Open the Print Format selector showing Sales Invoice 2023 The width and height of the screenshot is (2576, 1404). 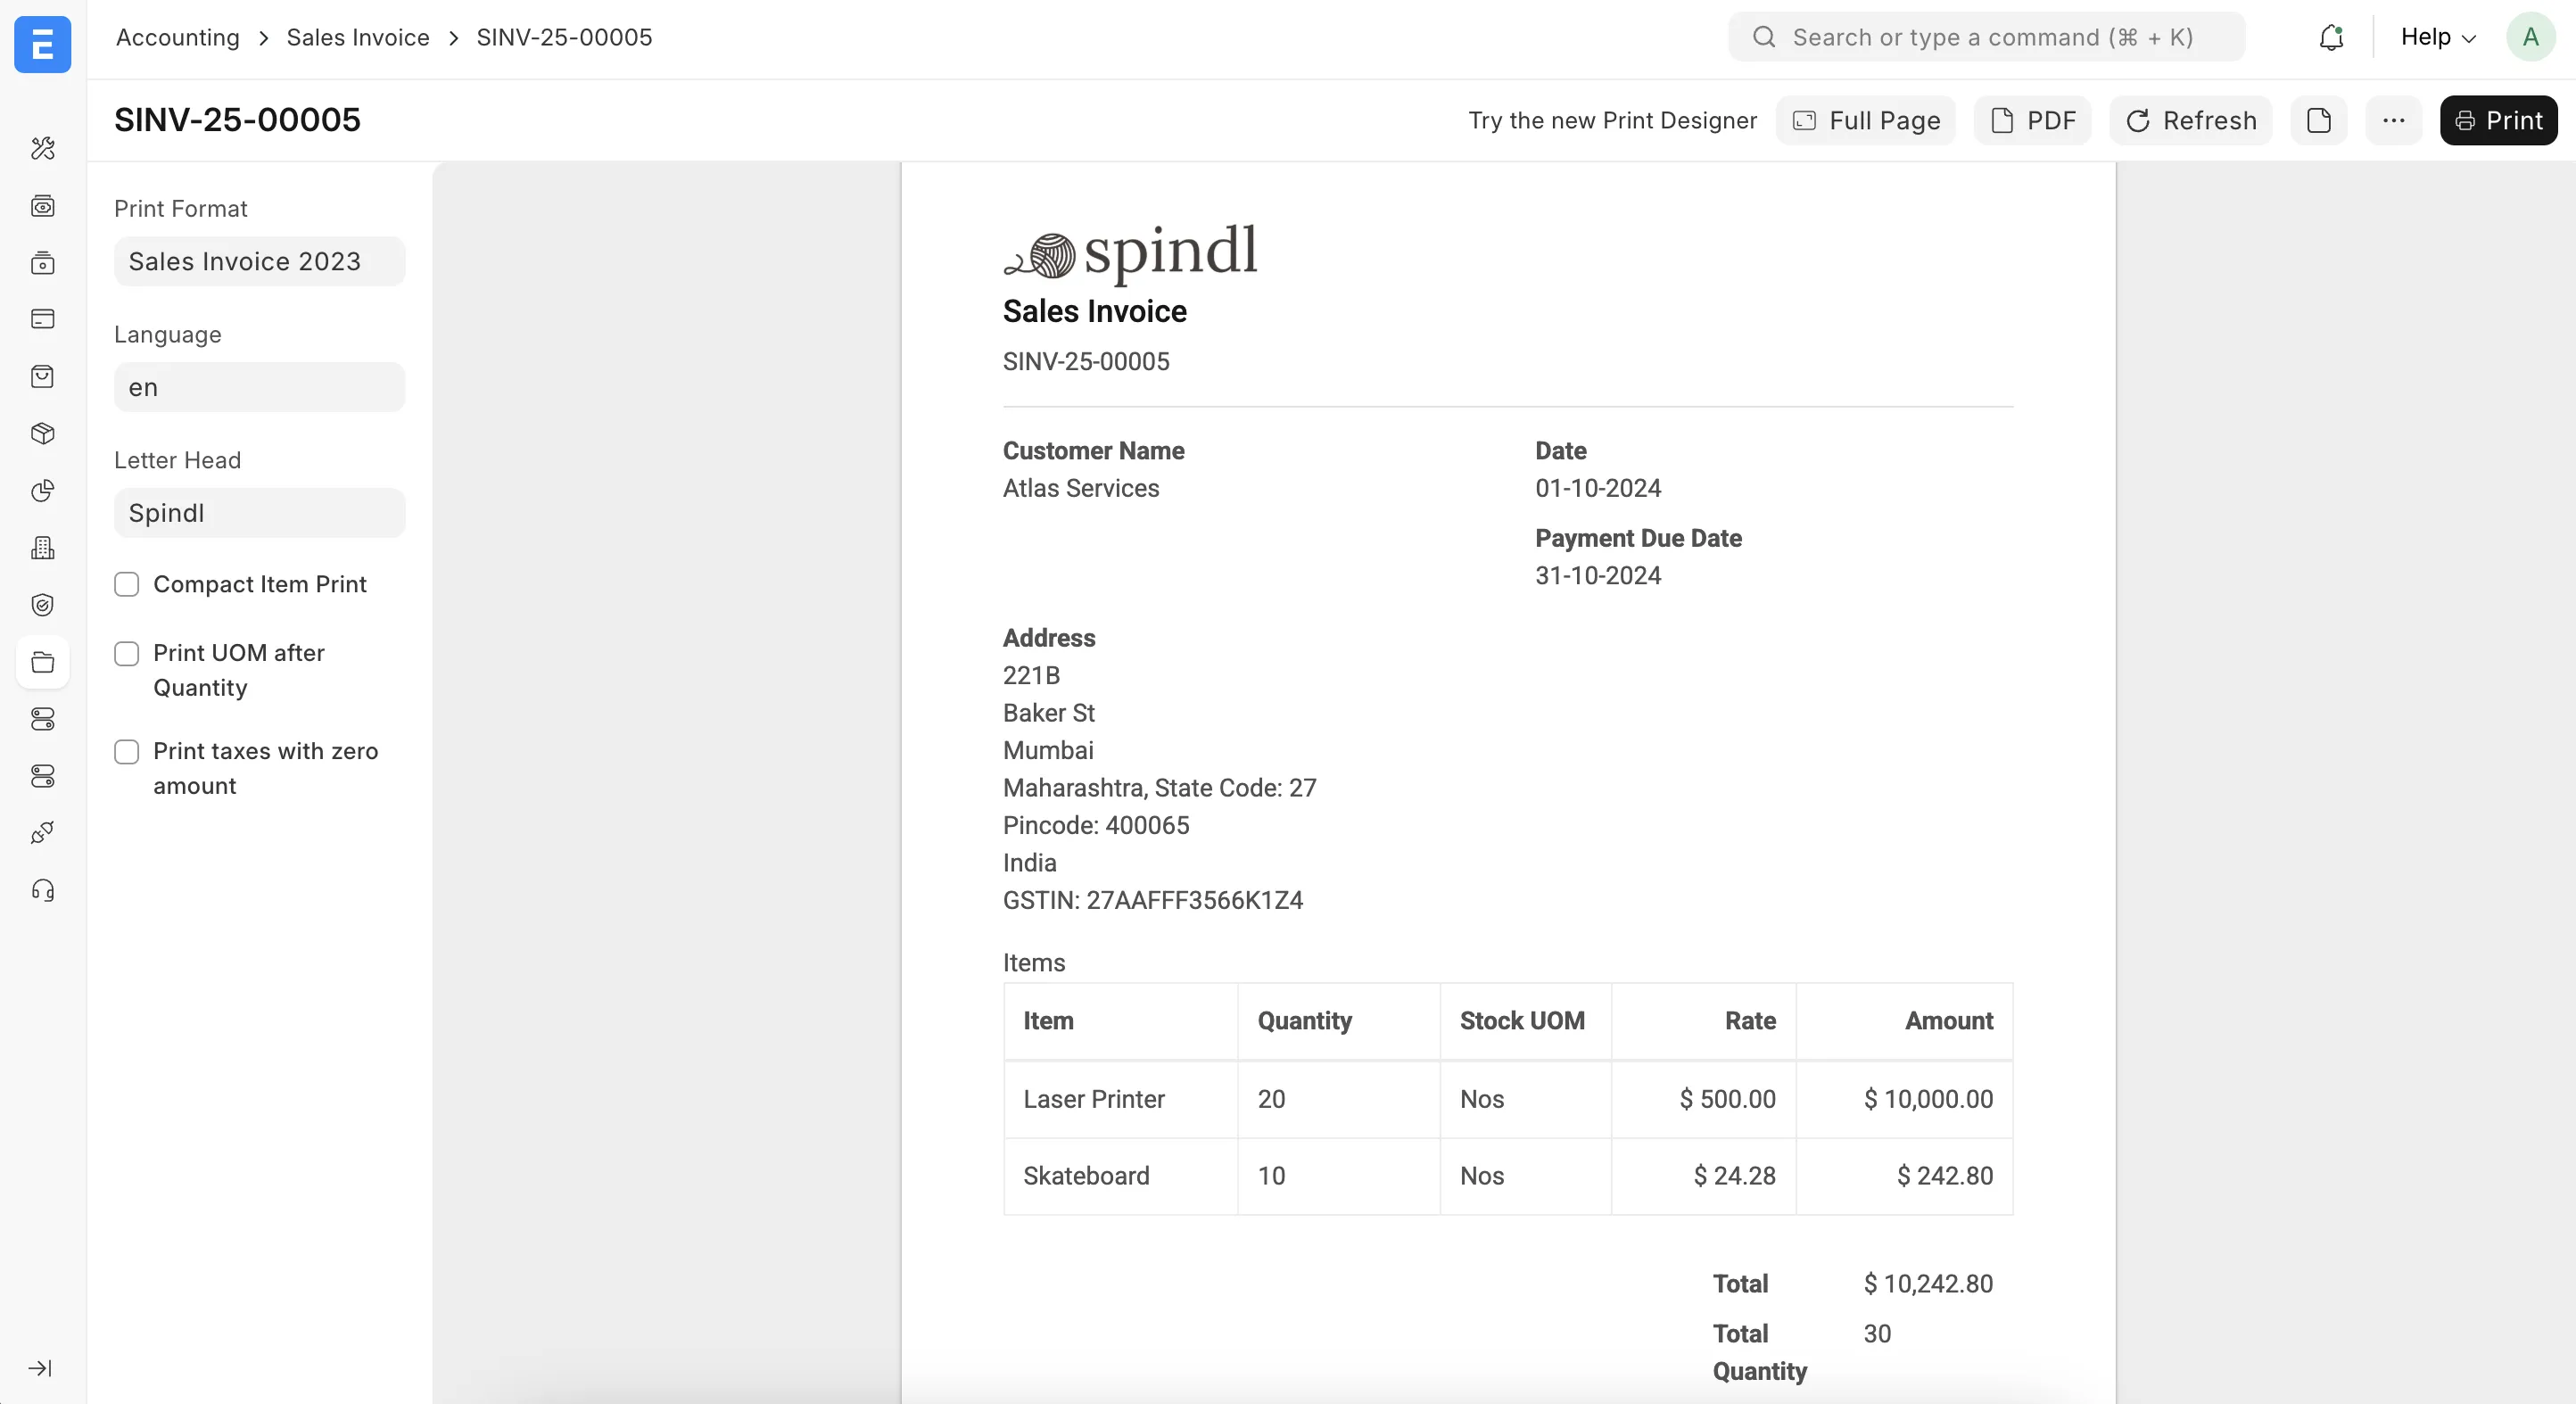coord(259,261)
